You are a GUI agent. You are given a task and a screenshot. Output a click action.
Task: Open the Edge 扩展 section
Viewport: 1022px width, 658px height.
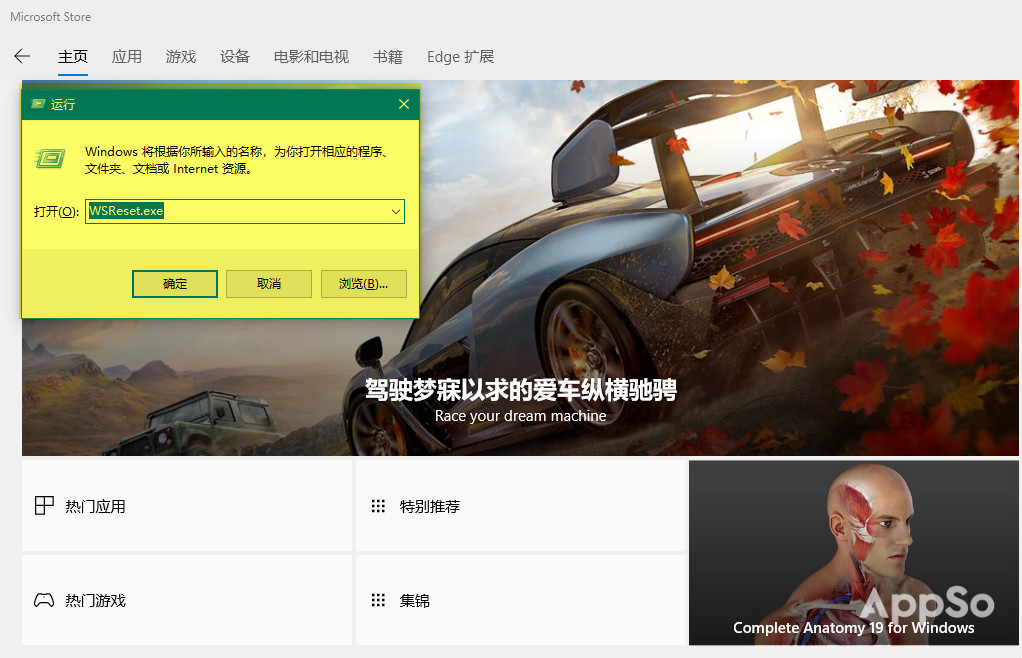[x=461, y=57]
